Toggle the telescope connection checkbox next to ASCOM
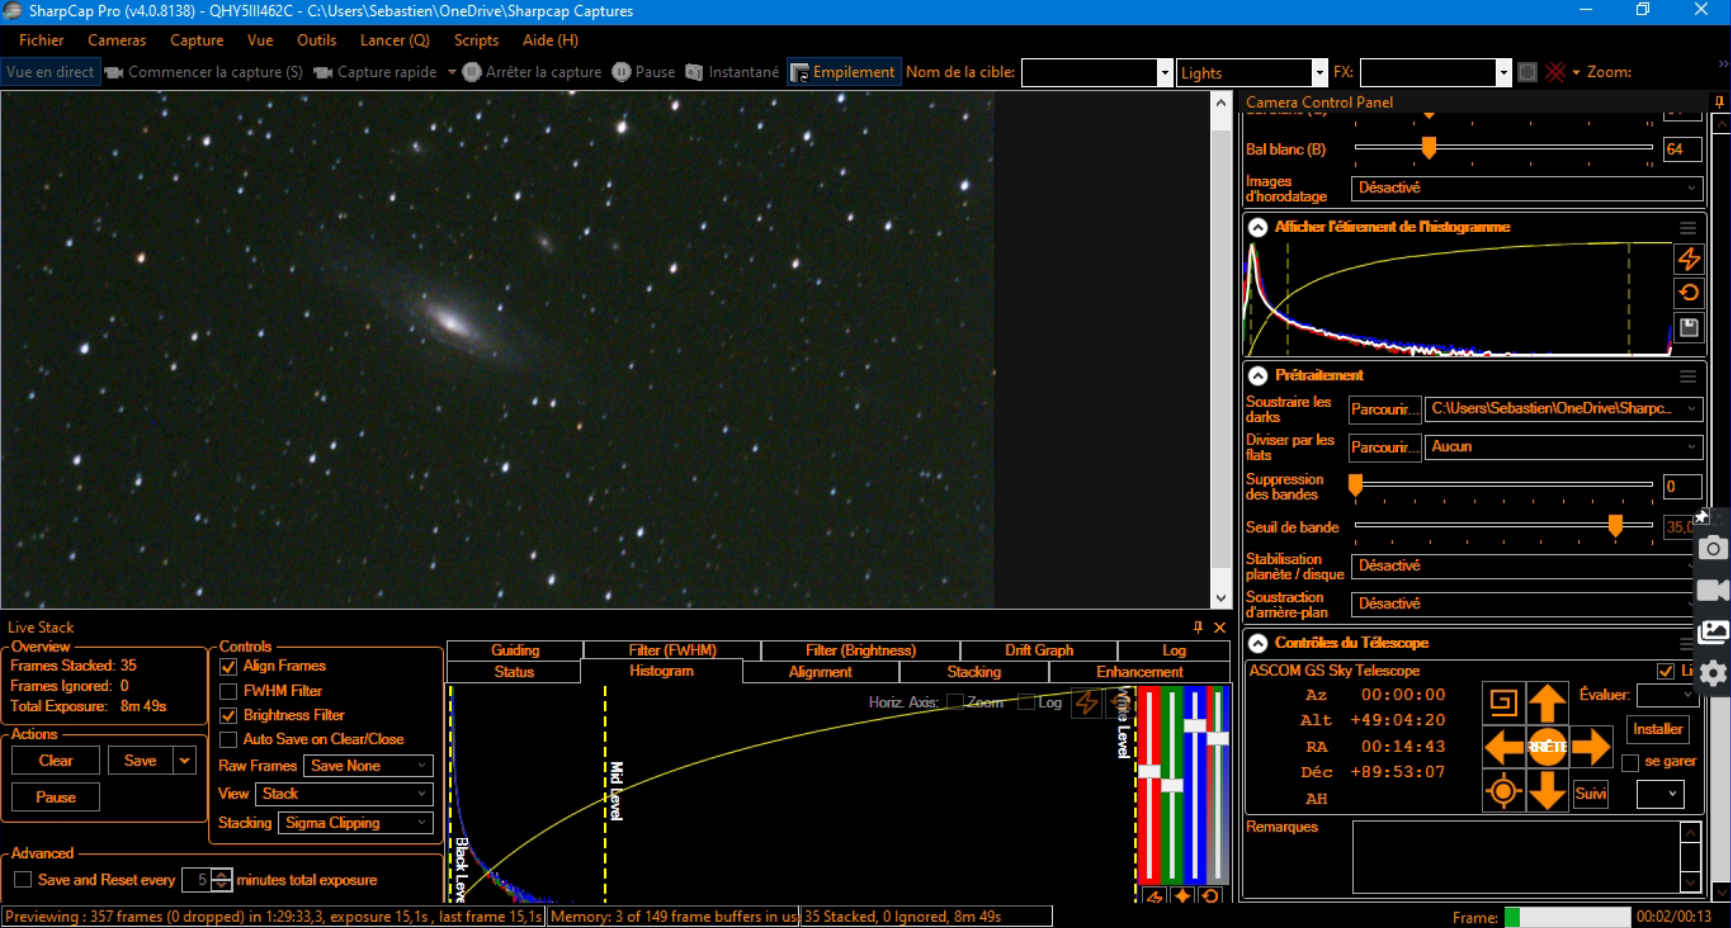The width and height of the screenshot is (1731, 928). coord(1665,671)
